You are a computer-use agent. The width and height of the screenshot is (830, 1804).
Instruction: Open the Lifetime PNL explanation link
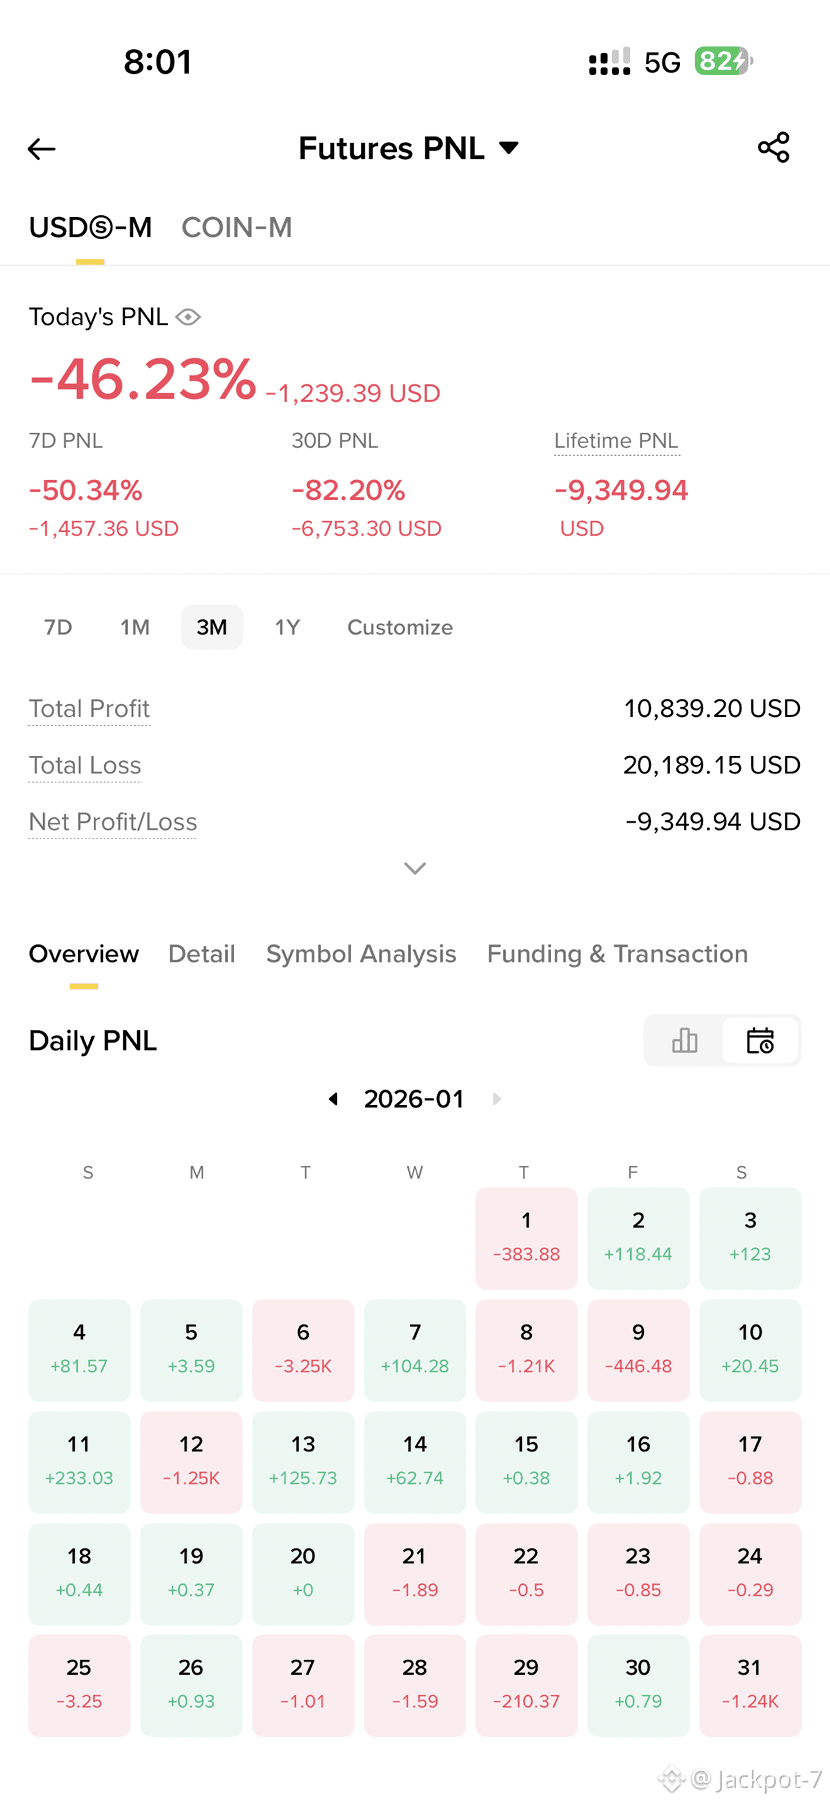(617, 441)
